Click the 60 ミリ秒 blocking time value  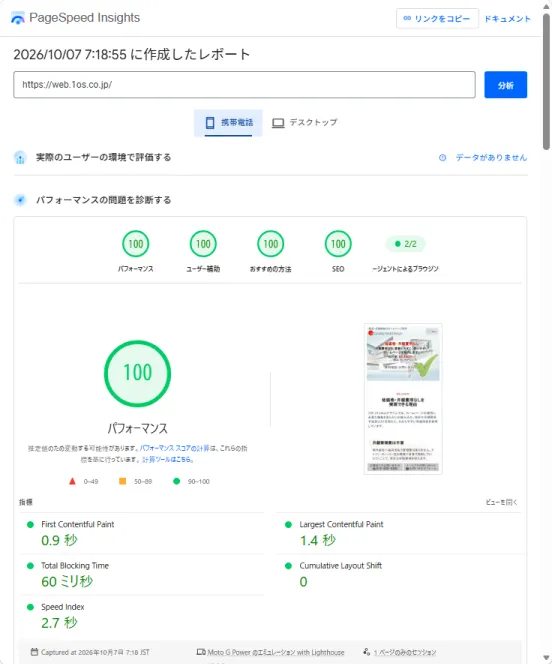[x=67, y=581]
